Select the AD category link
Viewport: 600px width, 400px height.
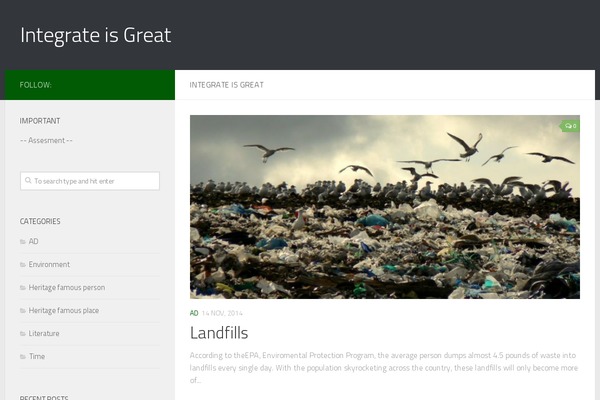pyautogui.click(x=33, y=242)
